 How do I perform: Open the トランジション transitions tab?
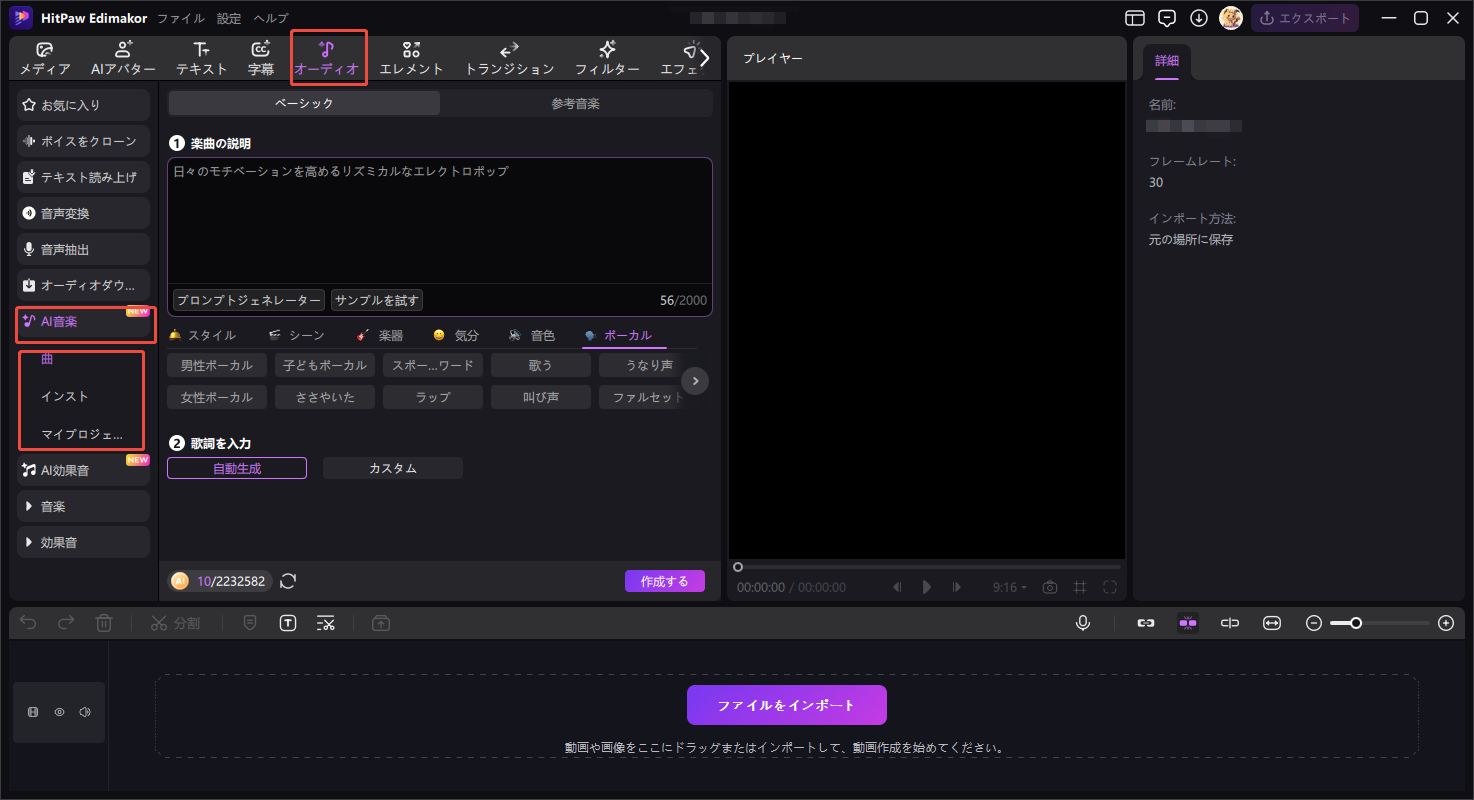click(509, 59)
